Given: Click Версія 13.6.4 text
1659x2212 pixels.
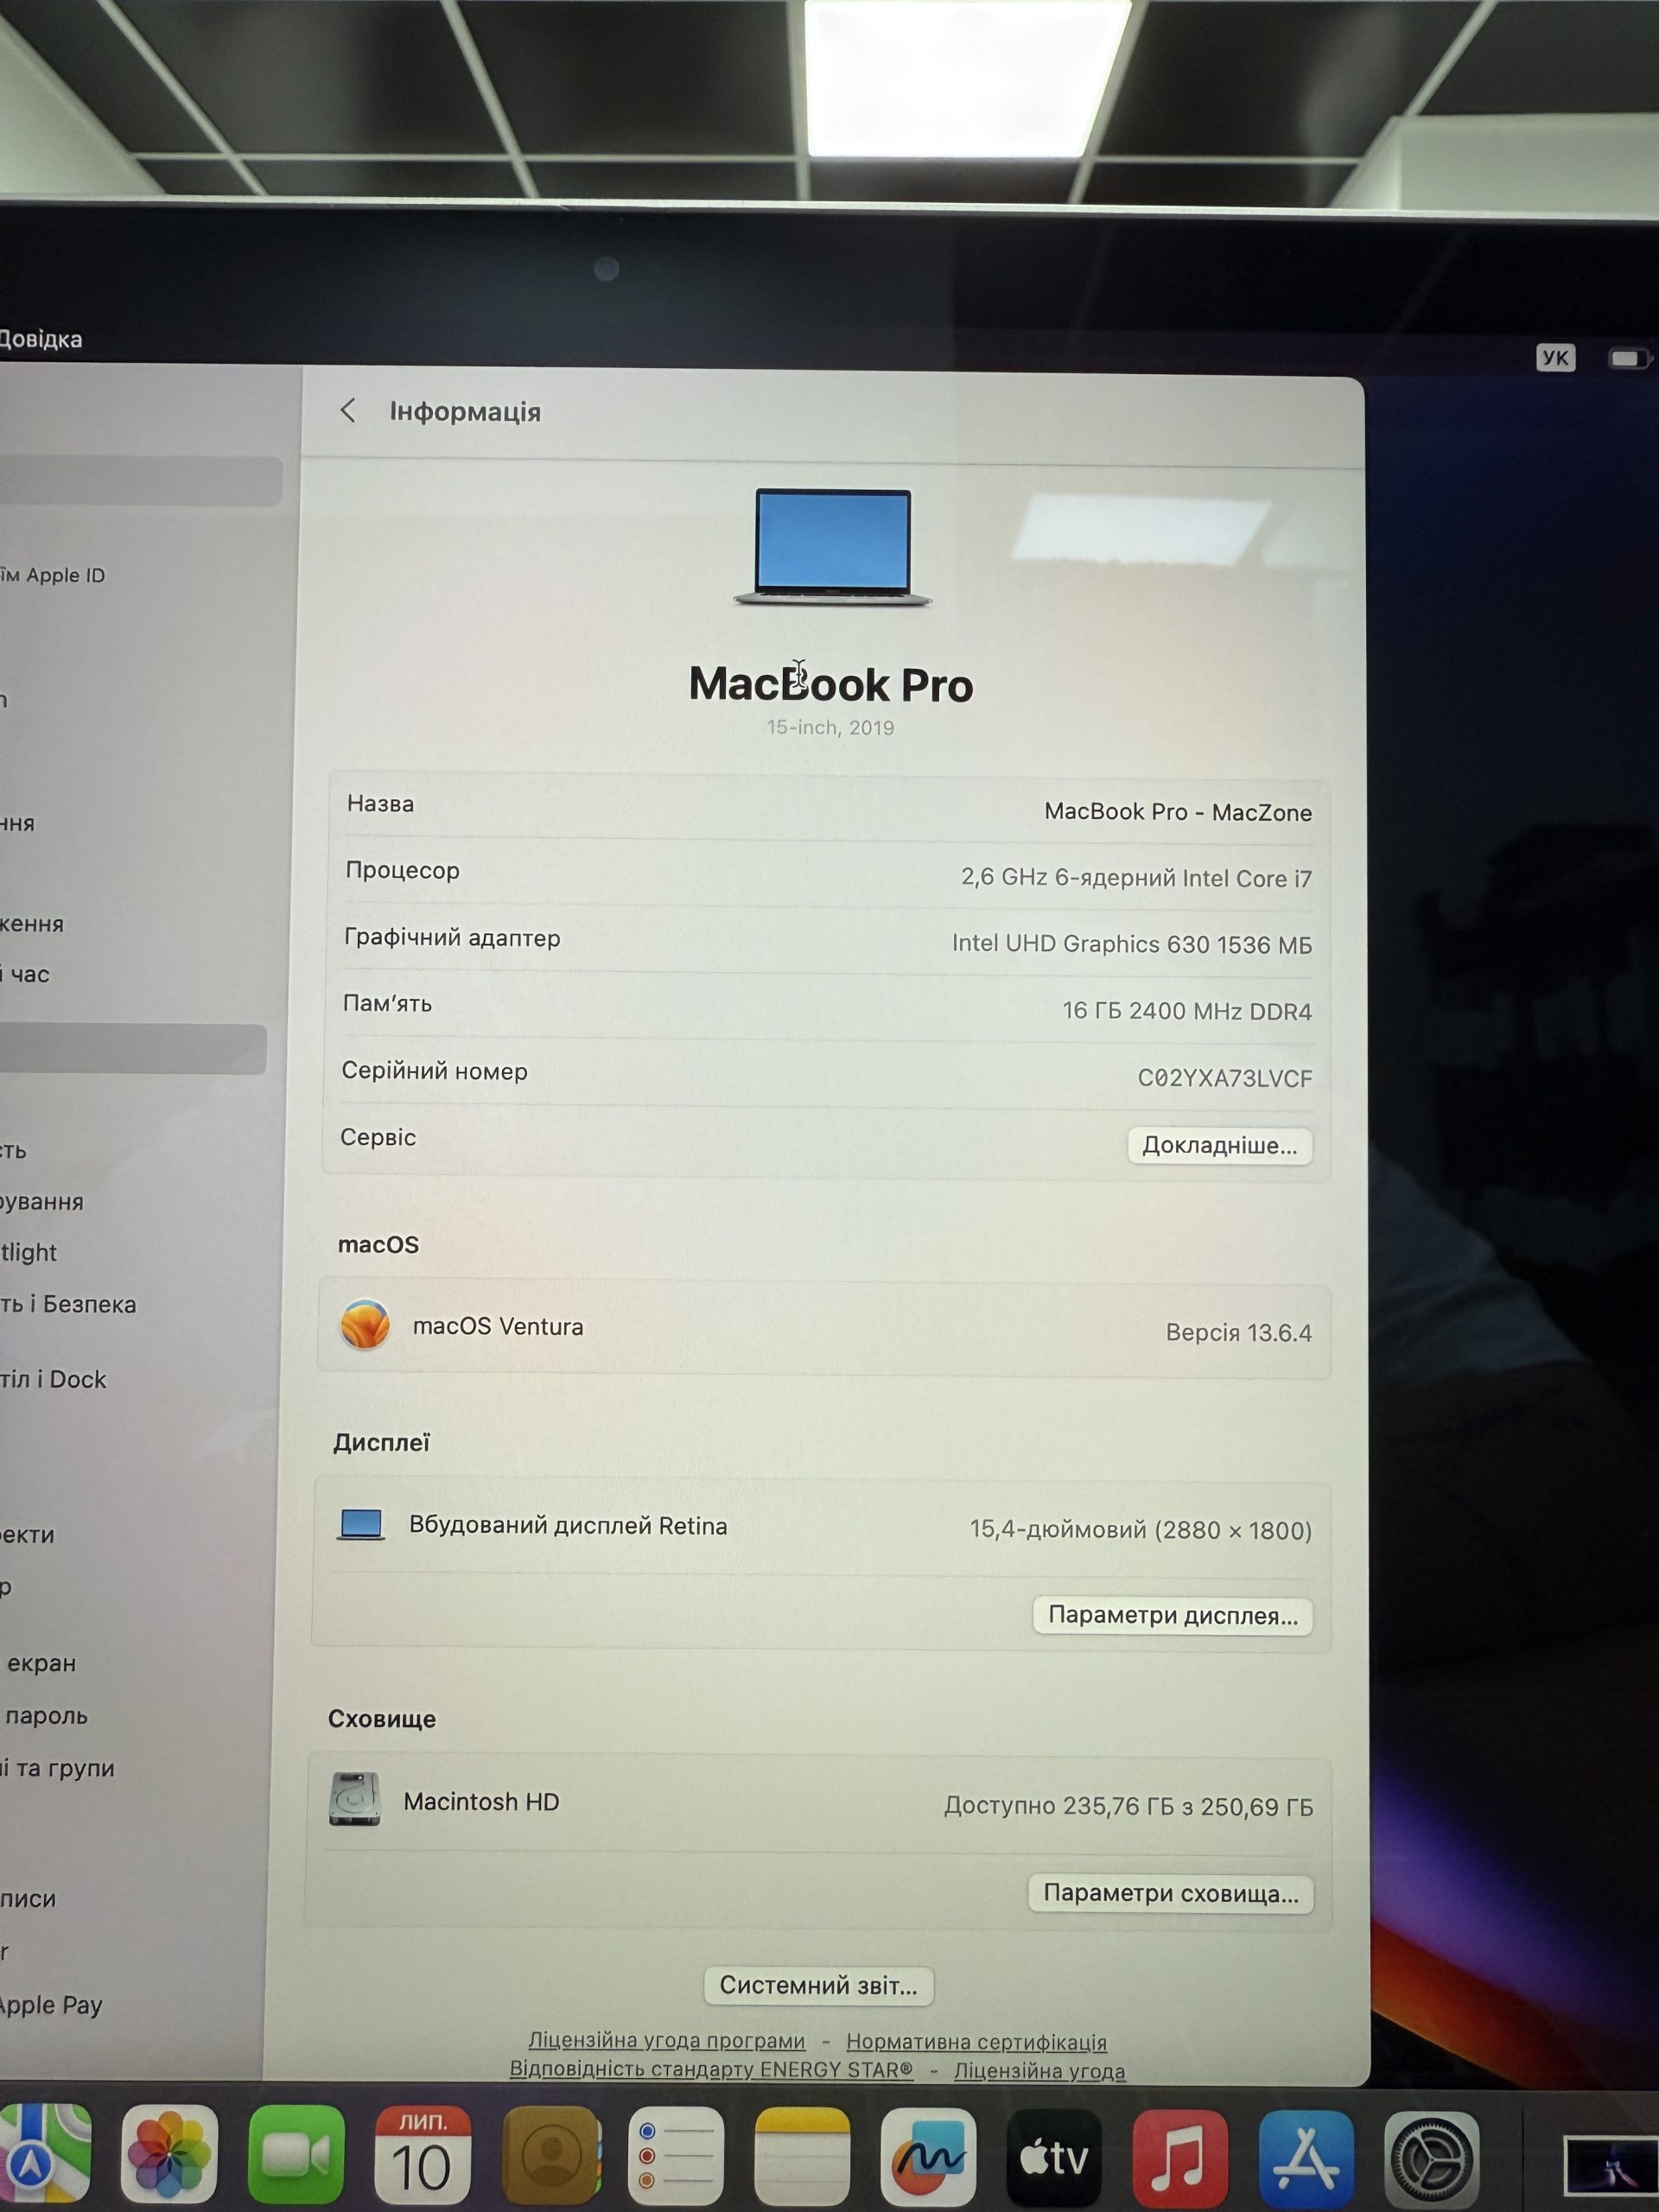Looking at the screenshot, I should click(x=1238, y=1332).
